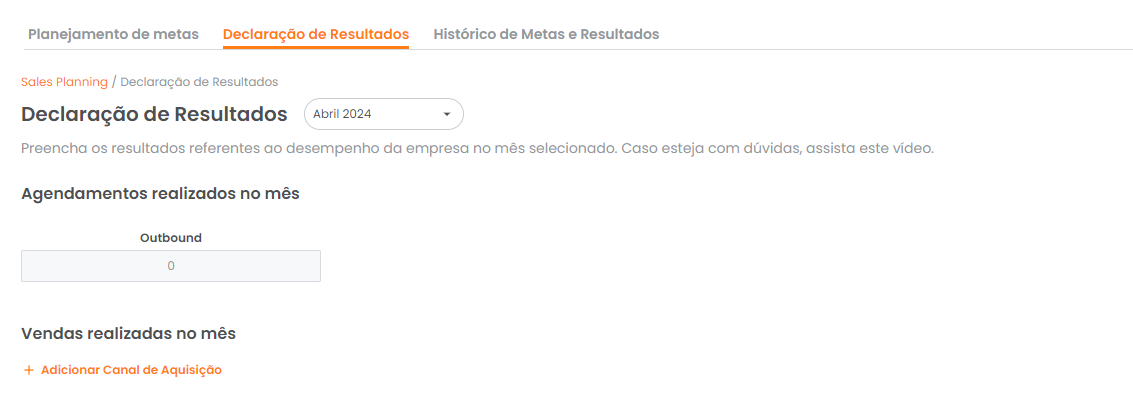The image size is (1133, 407).
Task: Click the slash separator in breadcrumb
Action: [x=114, y=81]
